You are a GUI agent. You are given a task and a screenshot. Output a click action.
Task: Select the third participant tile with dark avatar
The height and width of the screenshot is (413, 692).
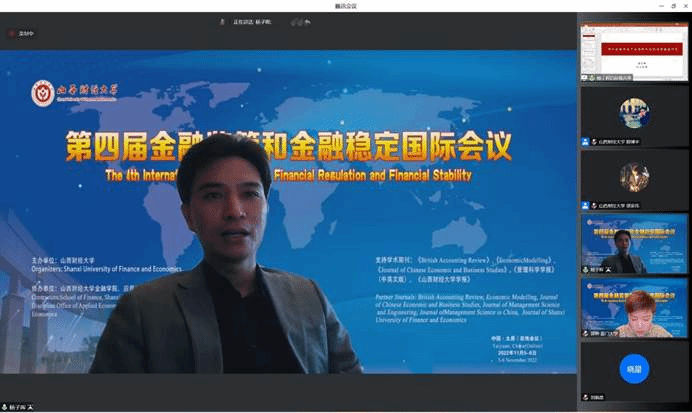(x=632, y=177)
